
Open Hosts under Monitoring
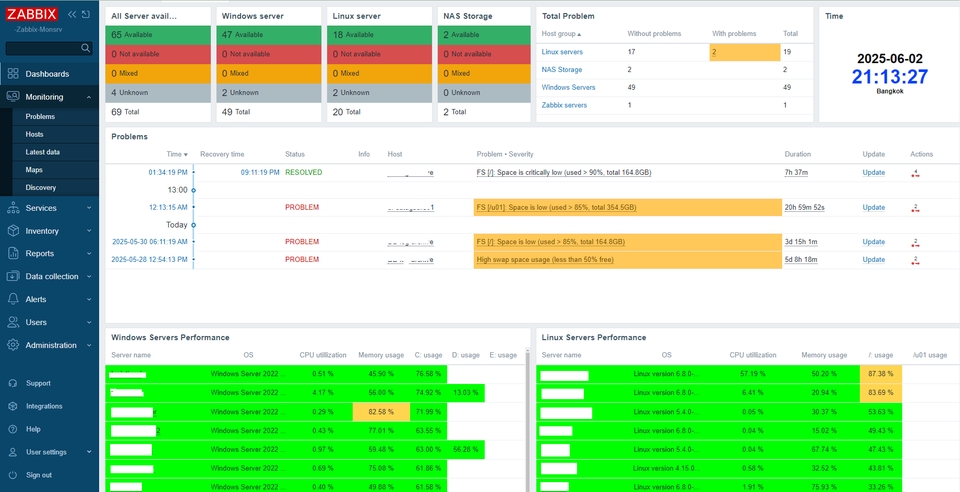pyautogui.click(x=34, y=134)
